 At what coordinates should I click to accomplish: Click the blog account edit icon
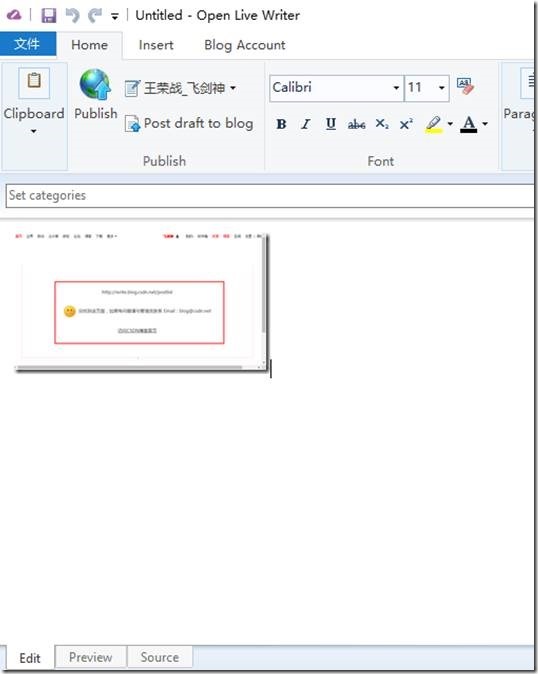pyautogui.click(x=132, y=88)
